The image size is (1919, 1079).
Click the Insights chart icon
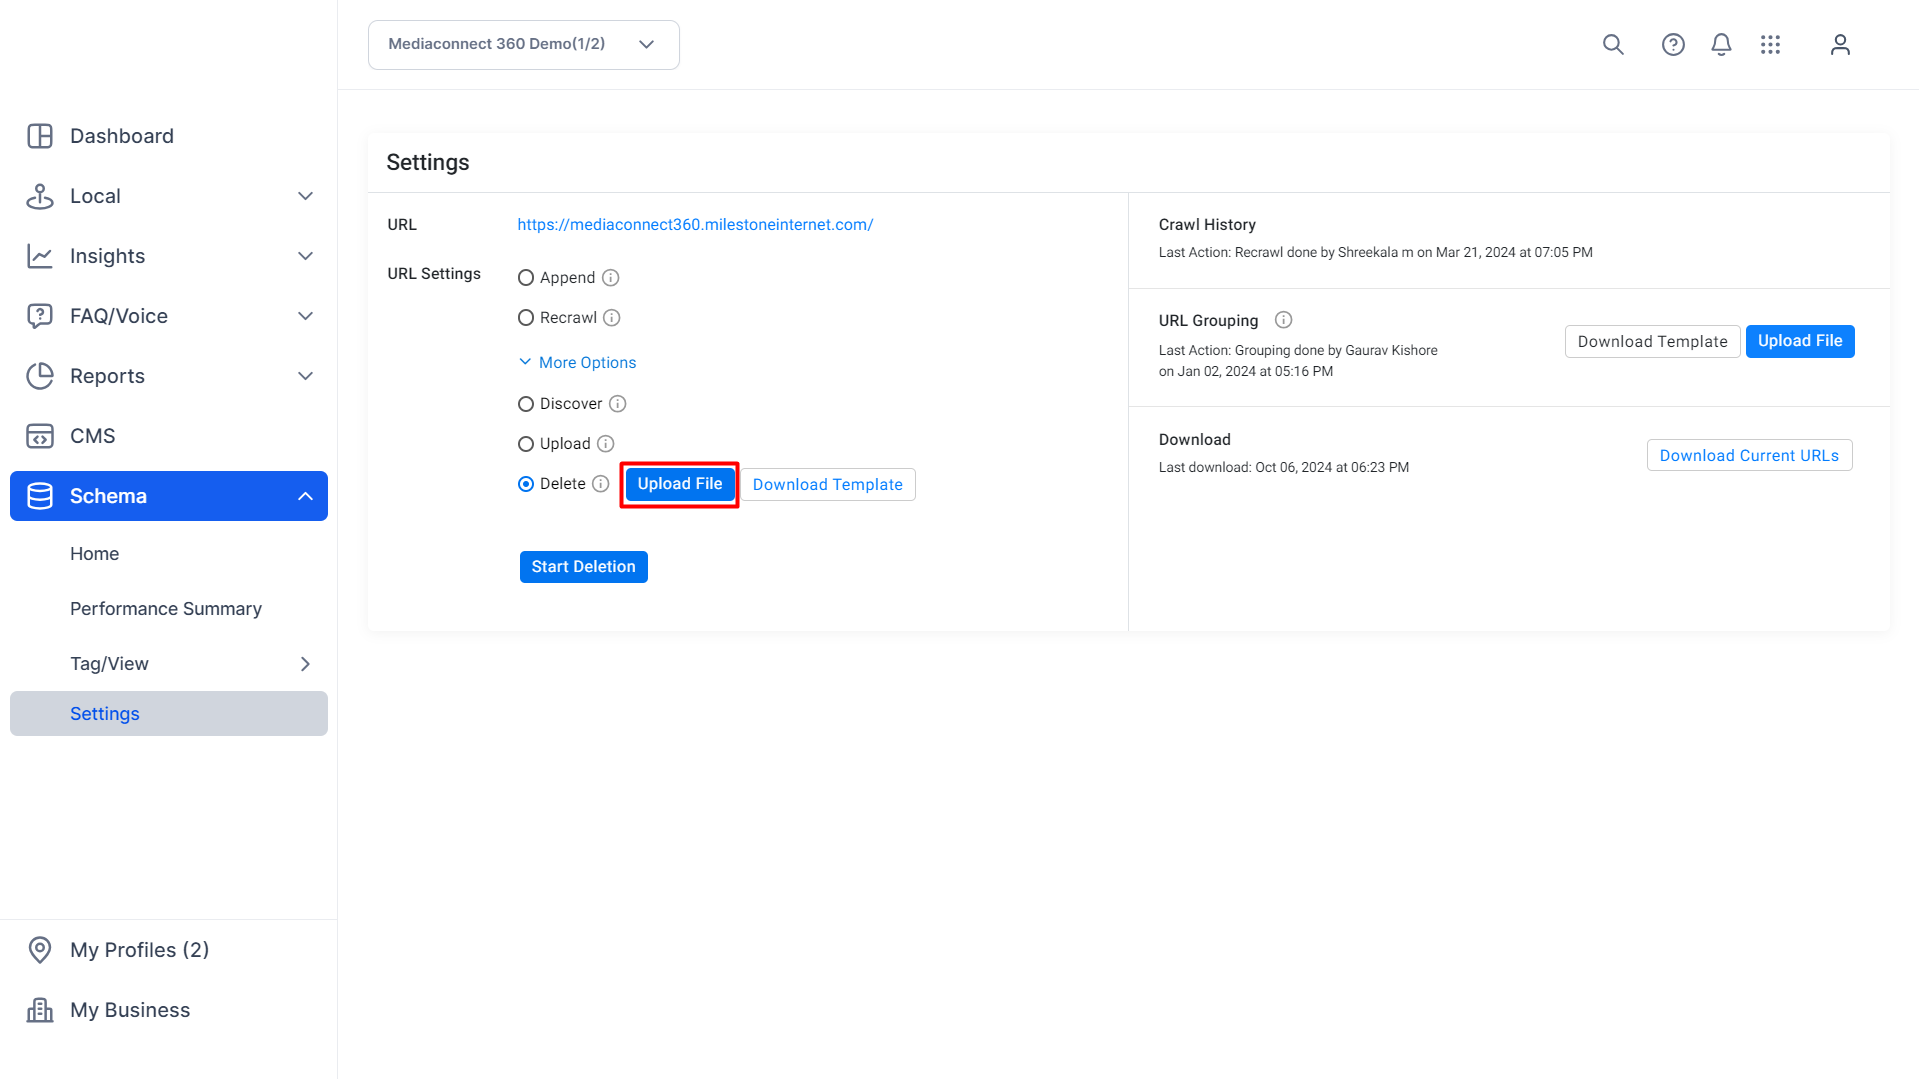click(x=40, y=256)
